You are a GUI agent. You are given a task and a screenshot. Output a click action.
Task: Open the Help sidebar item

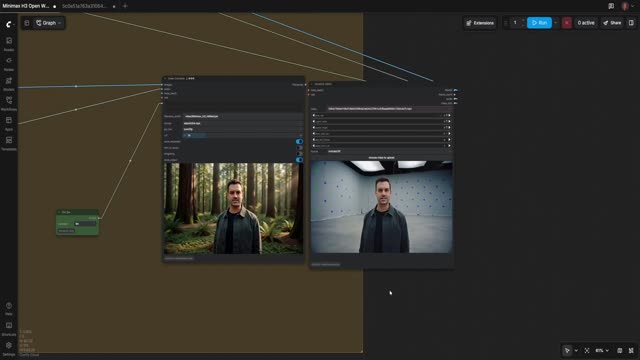click(9, 309)
